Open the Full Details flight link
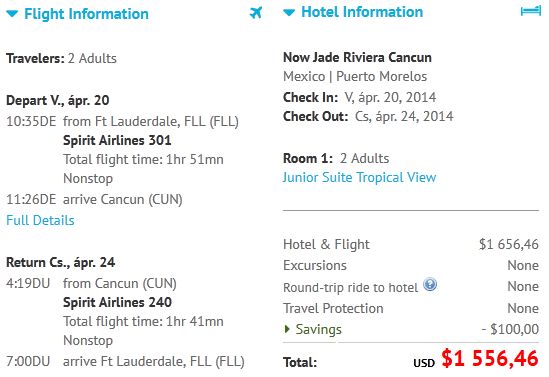The height and width of the screenshot is (377, 549). pos(40,220)
